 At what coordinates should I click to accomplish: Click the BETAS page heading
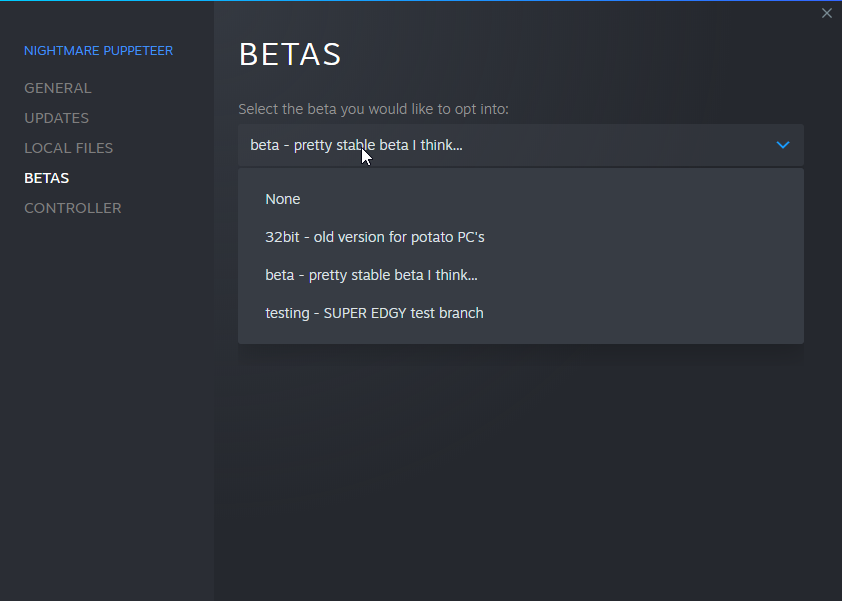click(290, 55)
